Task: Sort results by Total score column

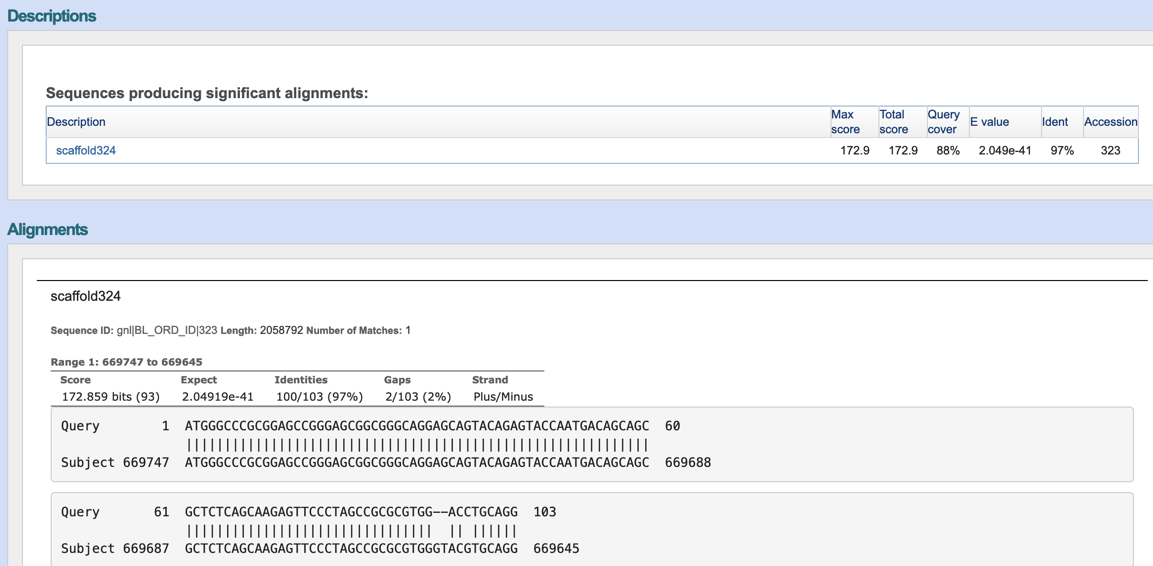Action: click(893, 122)
